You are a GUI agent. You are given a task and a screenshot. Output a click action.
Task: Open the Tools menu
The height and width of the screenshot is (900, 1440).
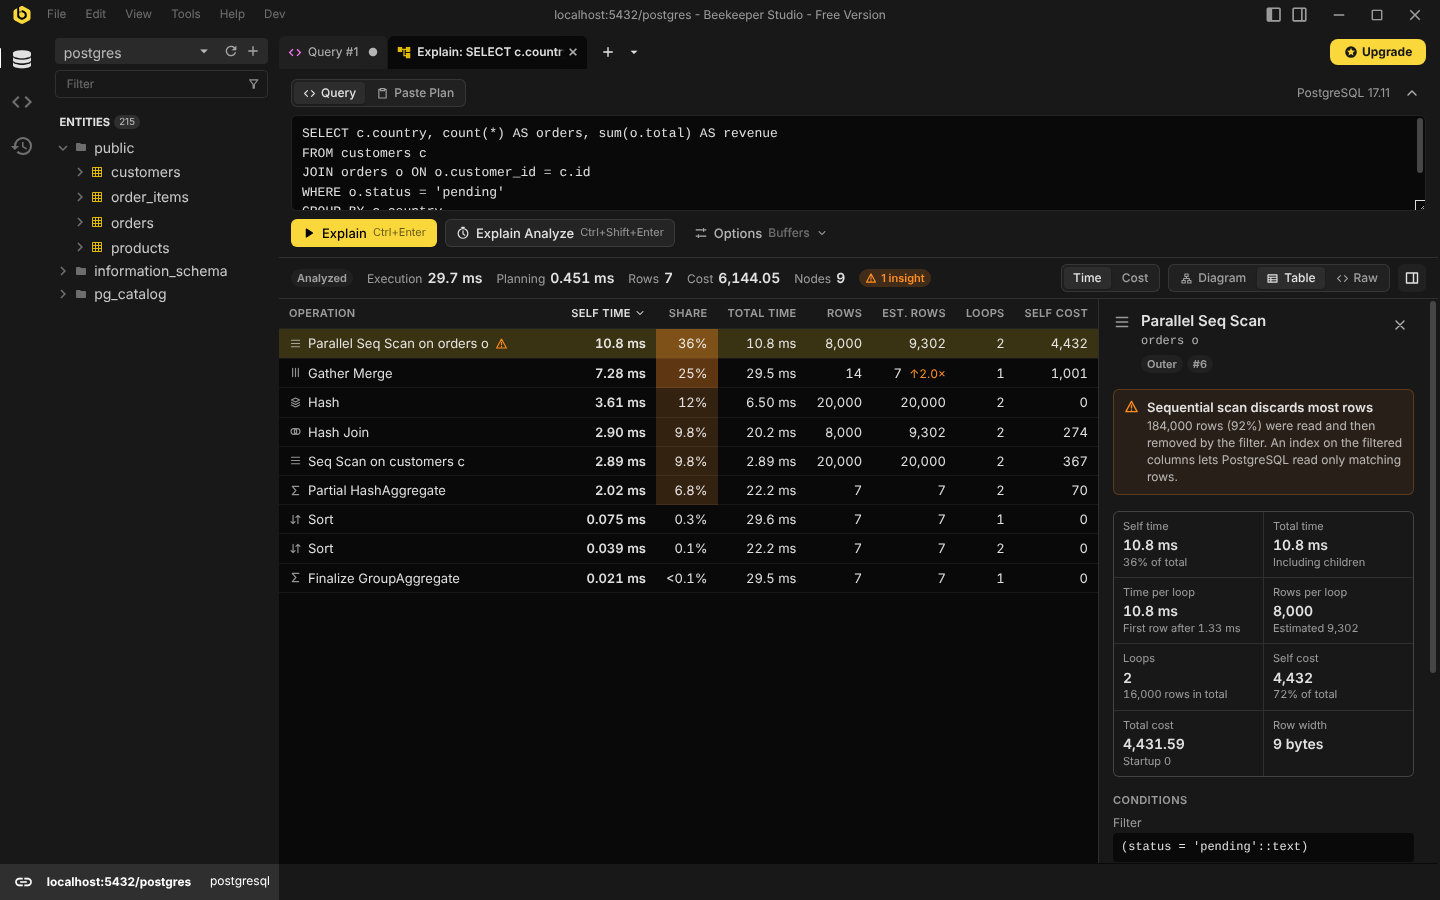pyautogui.click(x=185, y=14)
